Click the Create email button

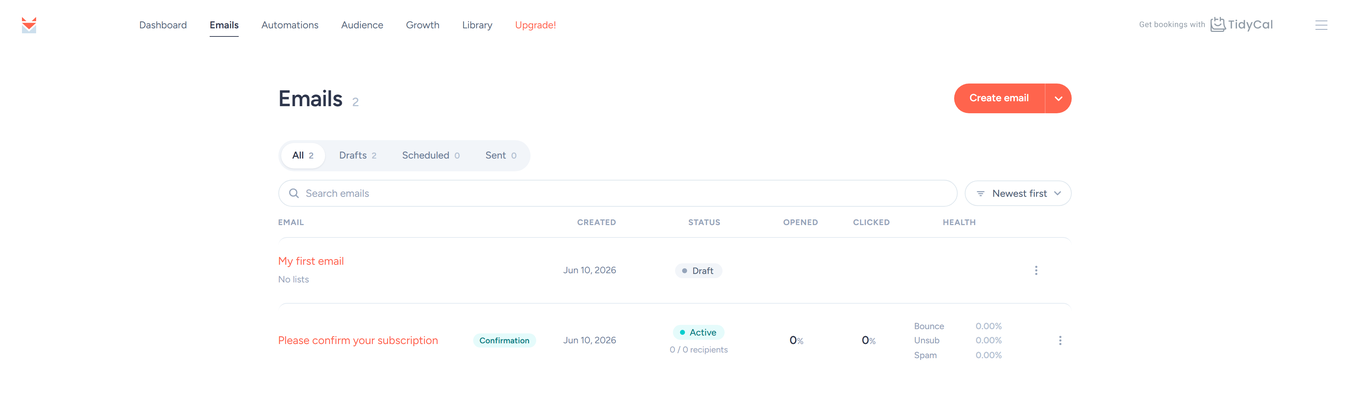(999, 98)
